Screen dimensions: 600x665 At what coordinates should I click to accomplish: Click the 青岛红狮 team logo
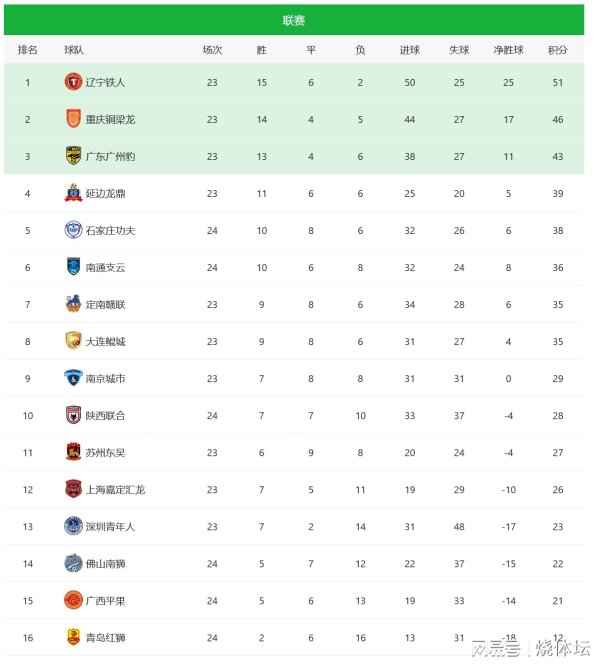click(x=73, y=637)
